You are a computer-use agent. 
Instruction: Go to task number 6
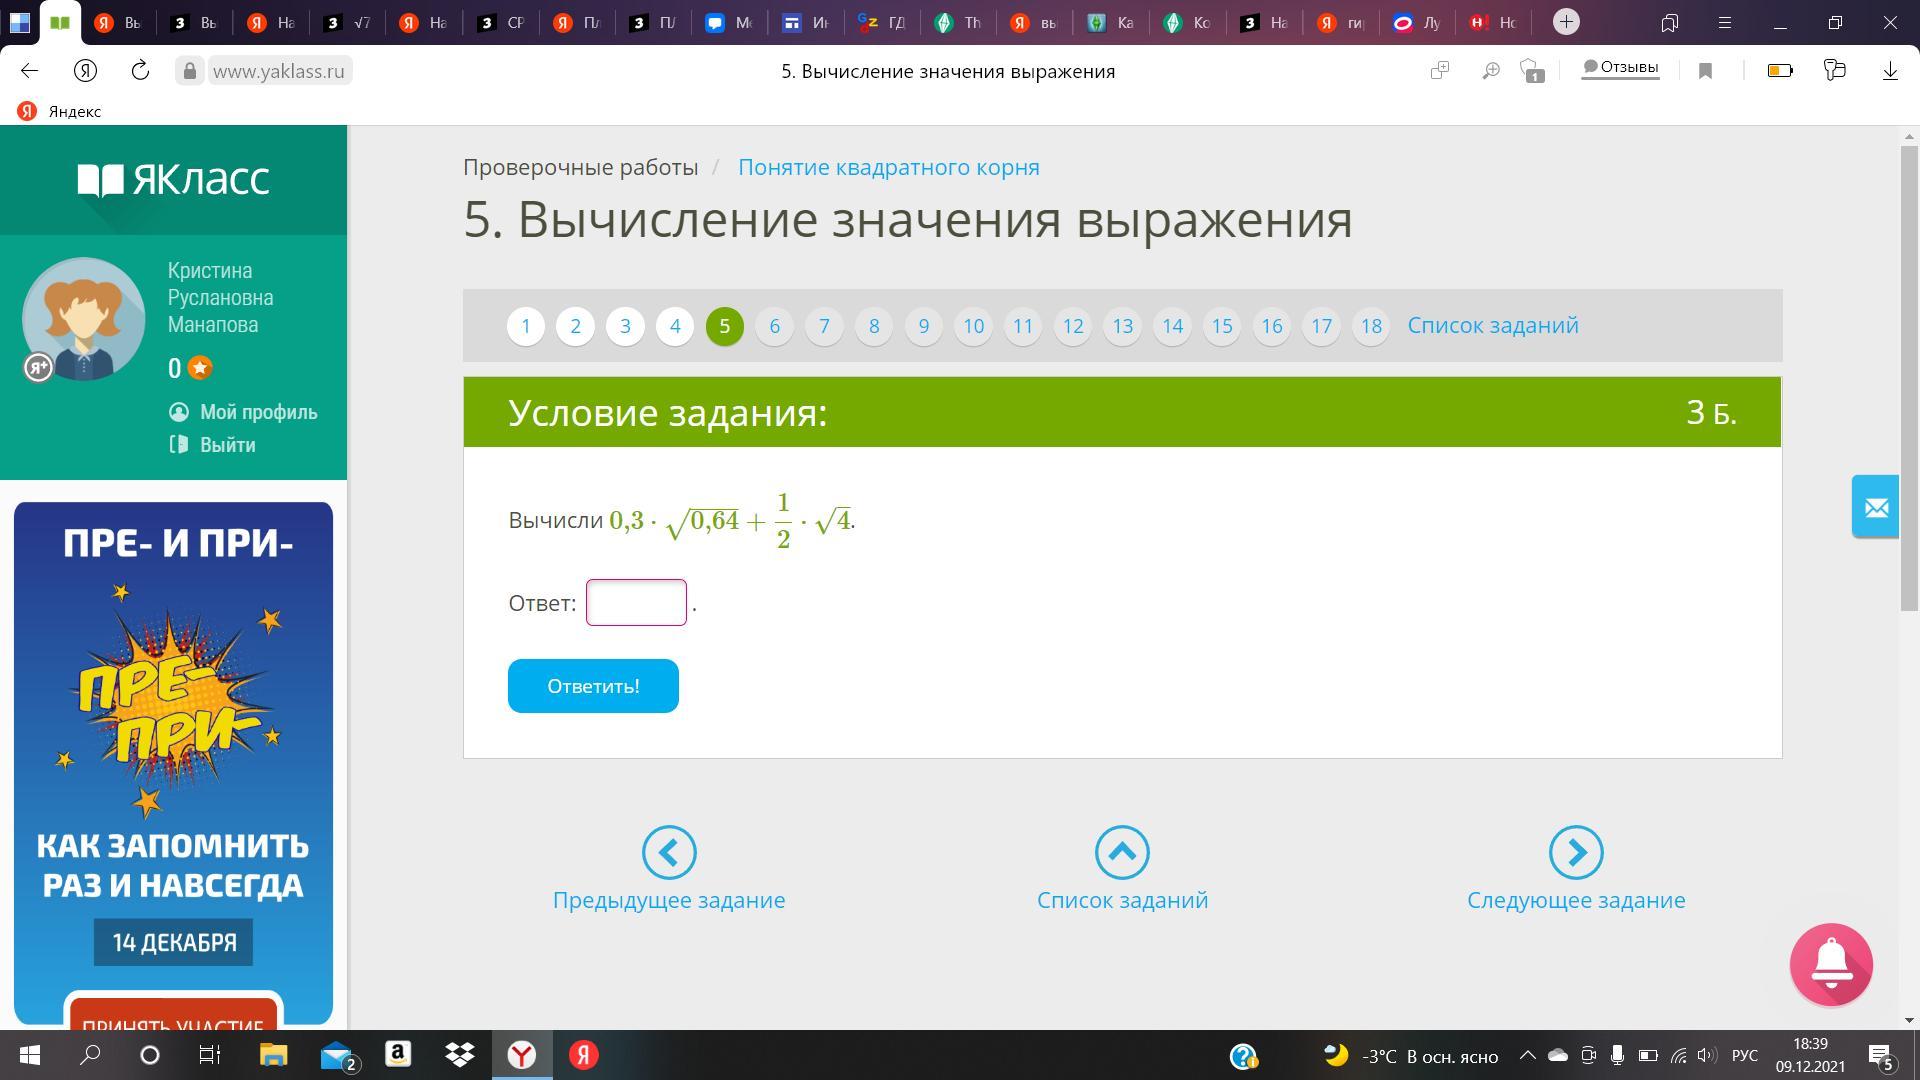coord(774,326)
